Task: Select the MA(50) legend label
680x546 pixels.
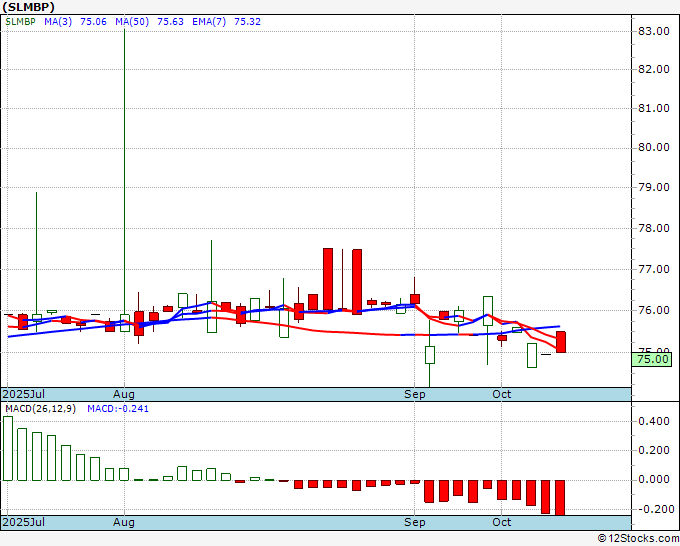Action: click(x=132, y=22)
